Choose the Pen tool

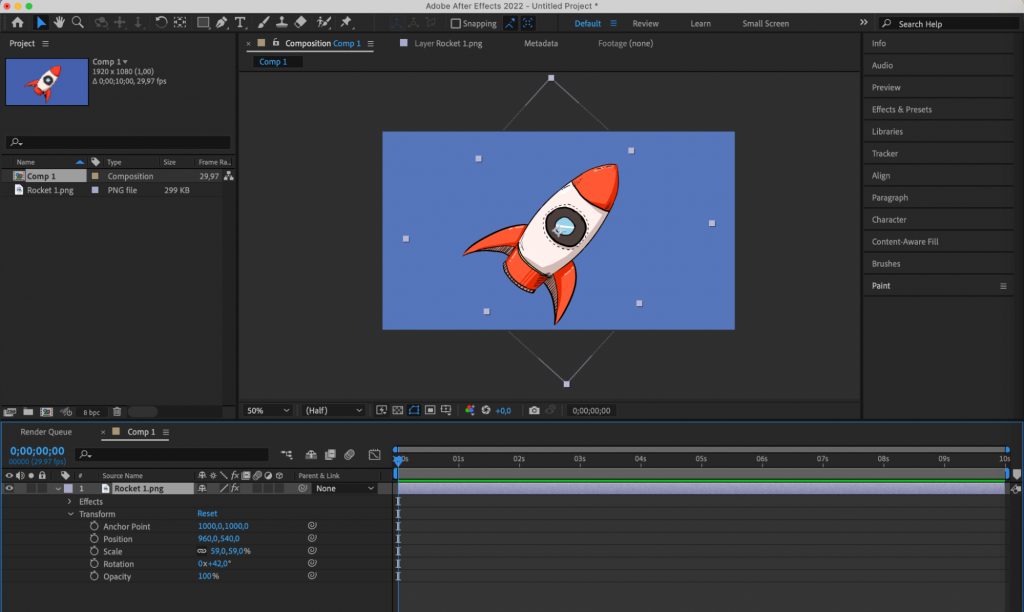[222, 22]
